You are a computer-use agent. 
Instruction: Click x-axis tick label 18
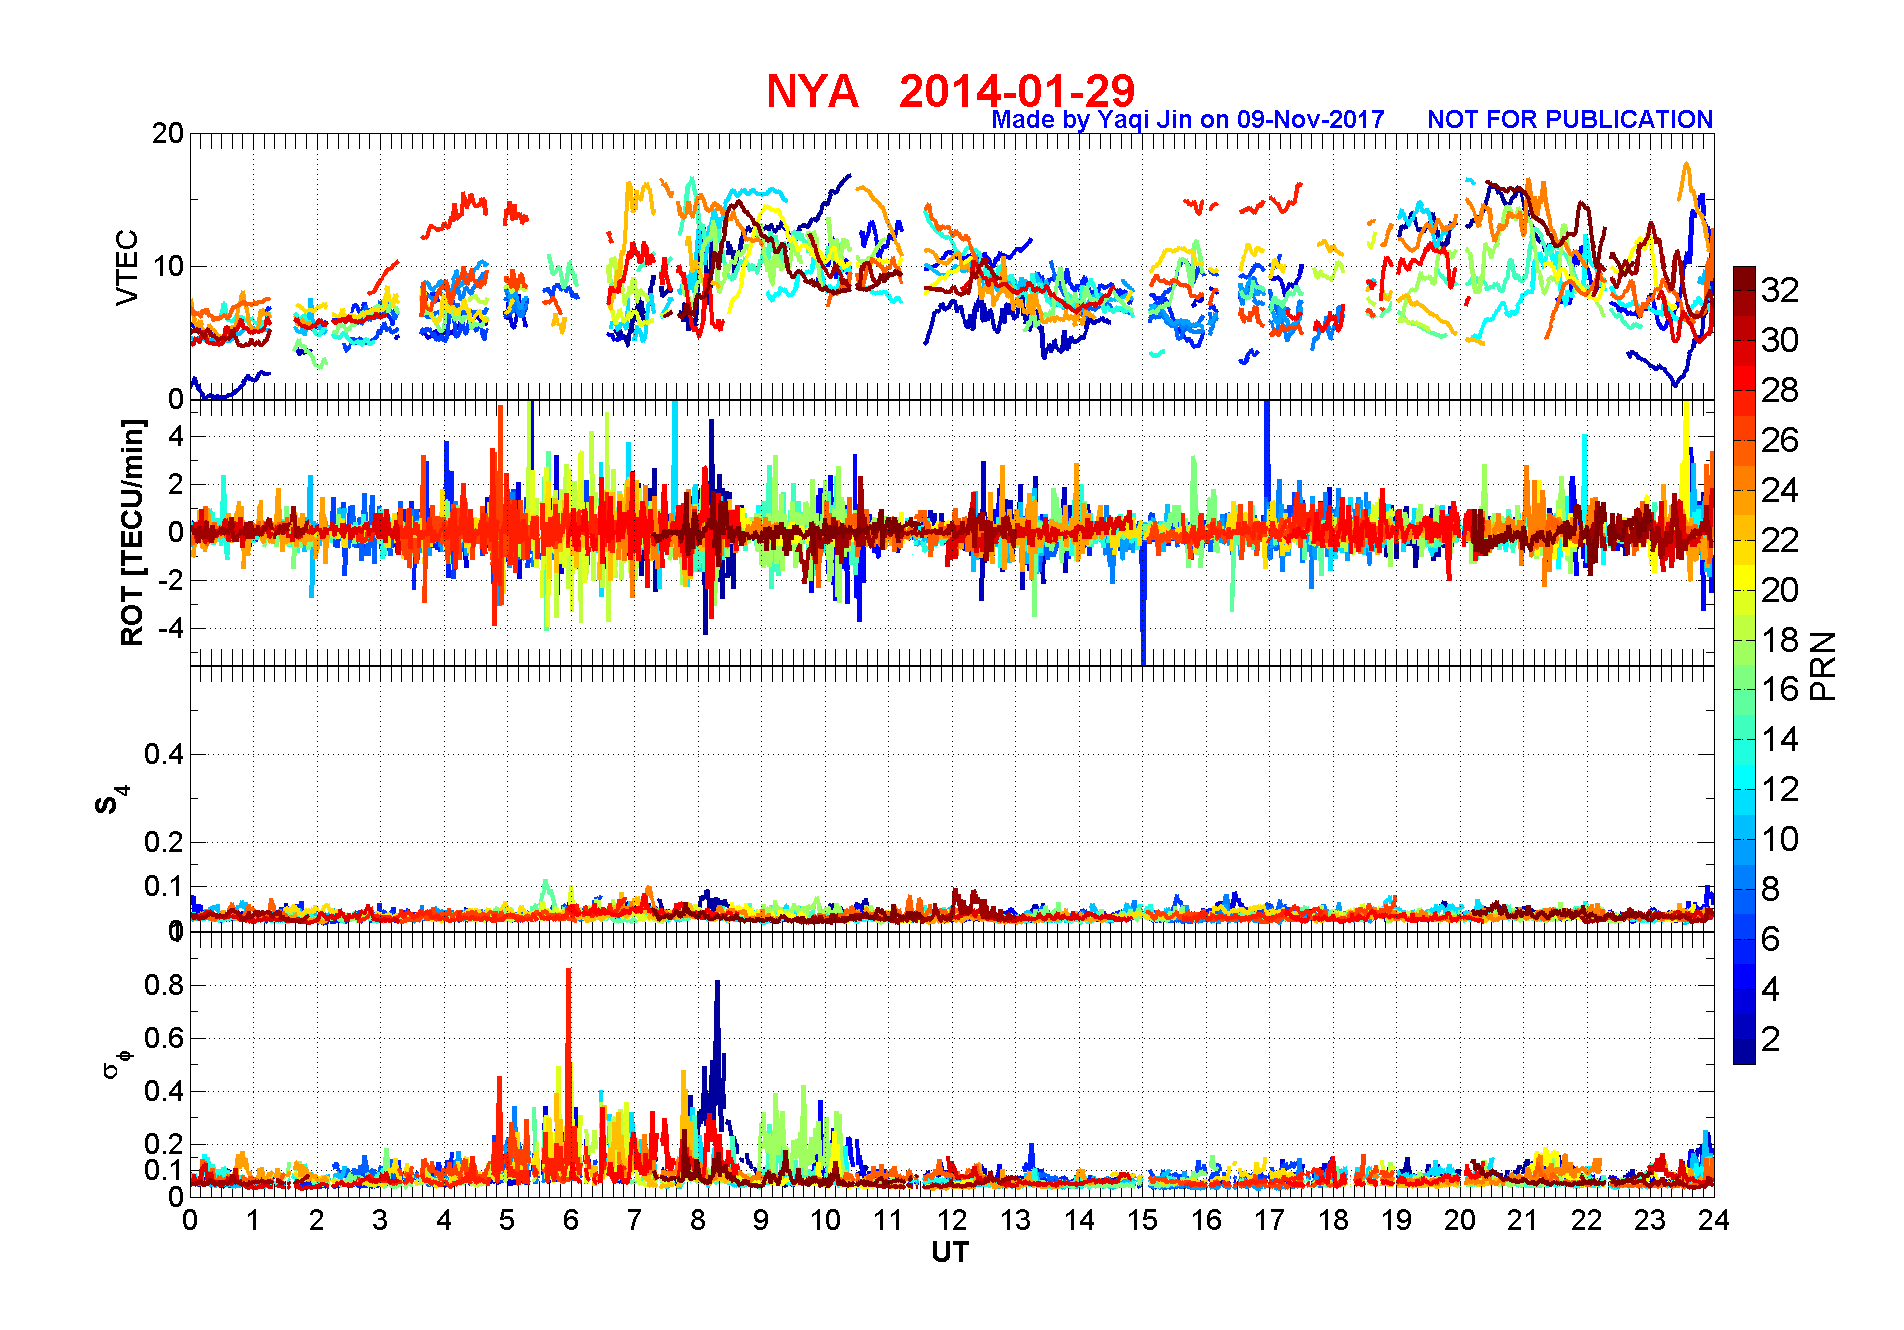click(x=1333, y=1220)
